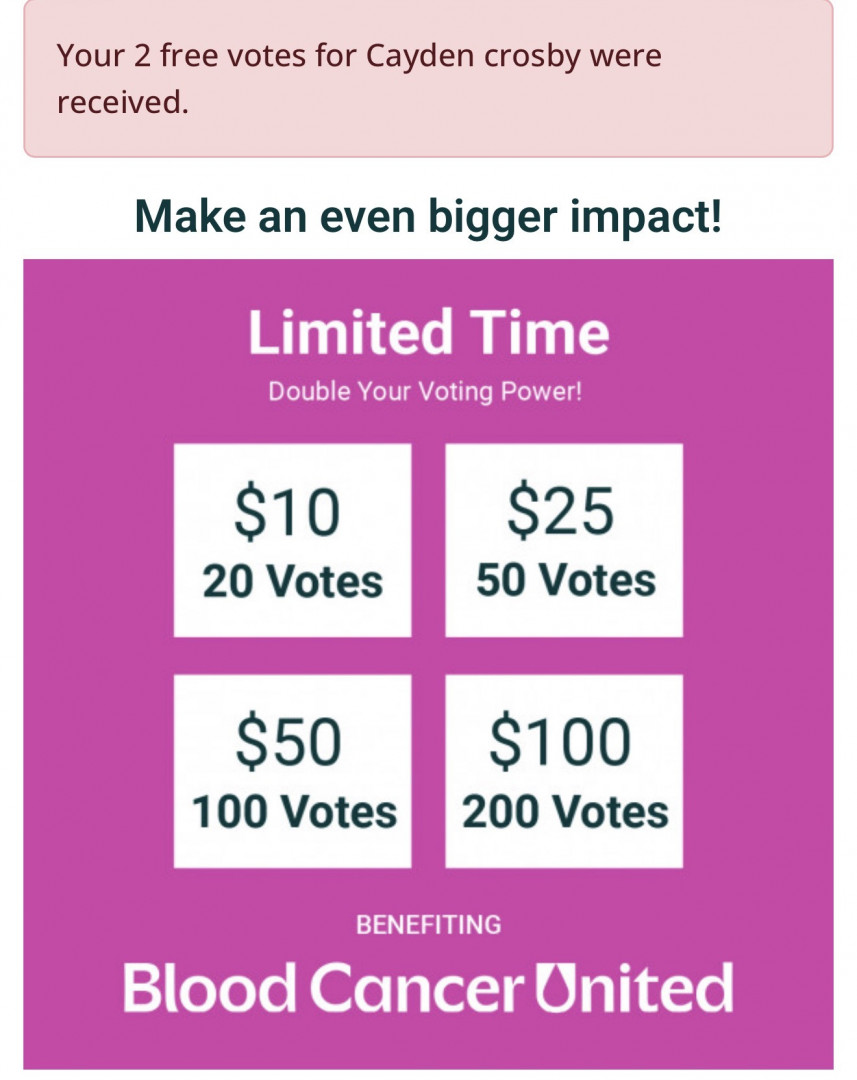Image resolution: width=857 pixels, height=1080 pixels.
Task: Select the $10 donation amount
Action: point(288,513)
